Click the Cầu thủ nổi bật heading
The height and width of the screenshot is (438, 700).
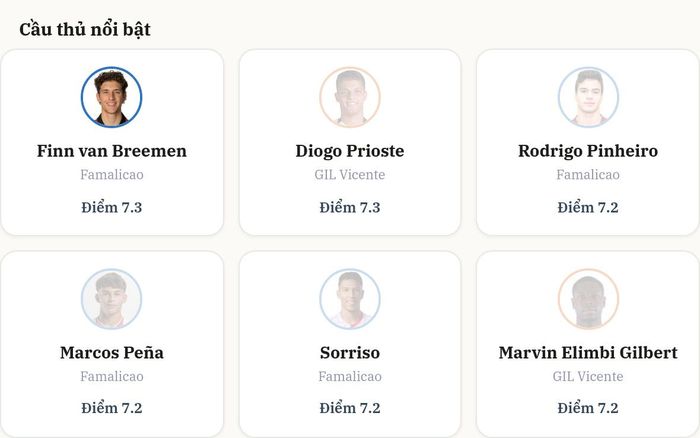click(85, 29)
